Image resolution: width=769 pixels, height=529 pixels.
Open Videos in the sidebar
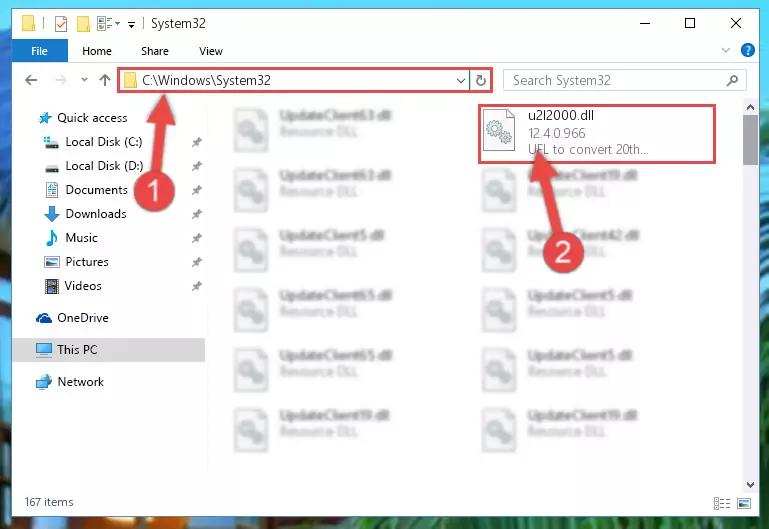pyautogui.click(x=83, y=286)
